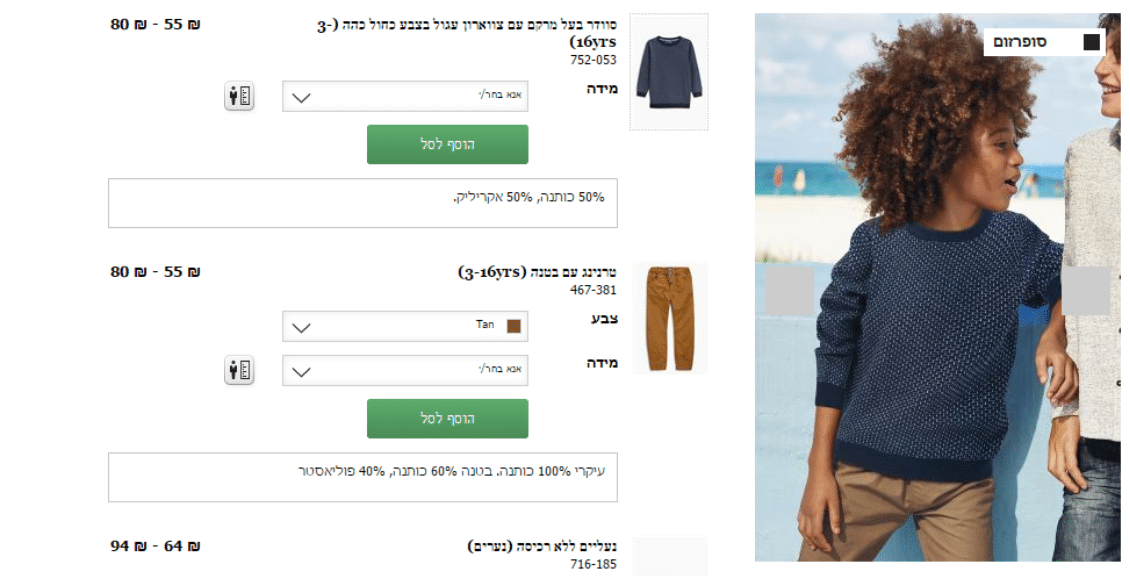Open the סוודר בעל מרקם product title

[x=467, y=33]
